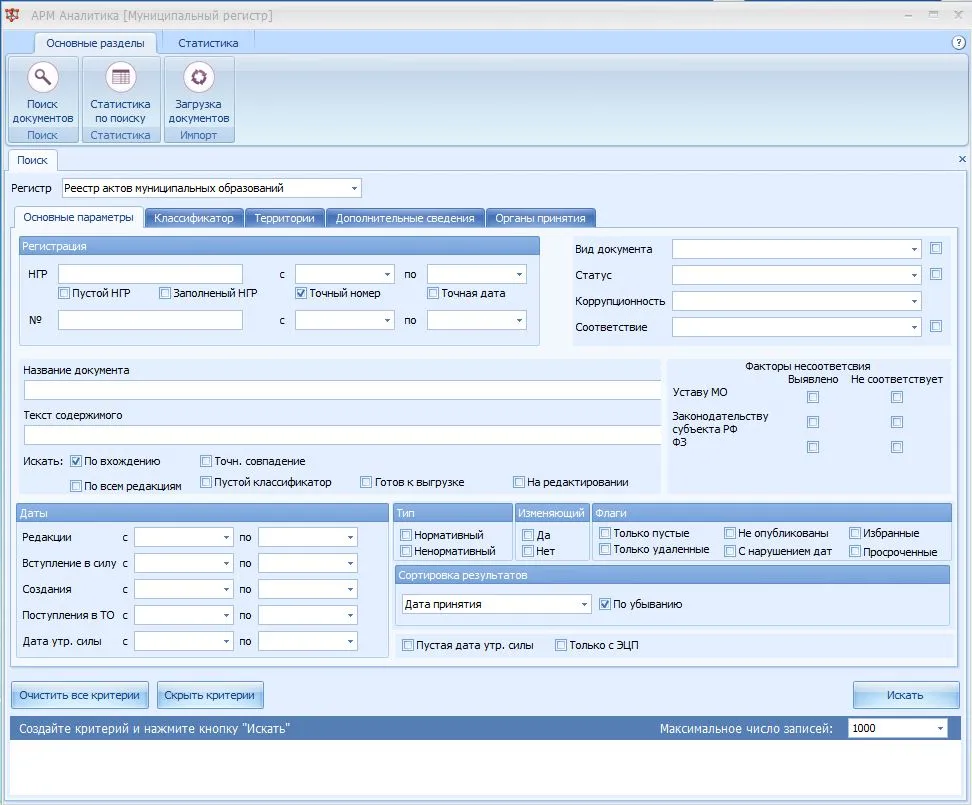Tick the Нормативный type checkbox
Viewport: 972px width, 805px height.
(x=406, y=535)
